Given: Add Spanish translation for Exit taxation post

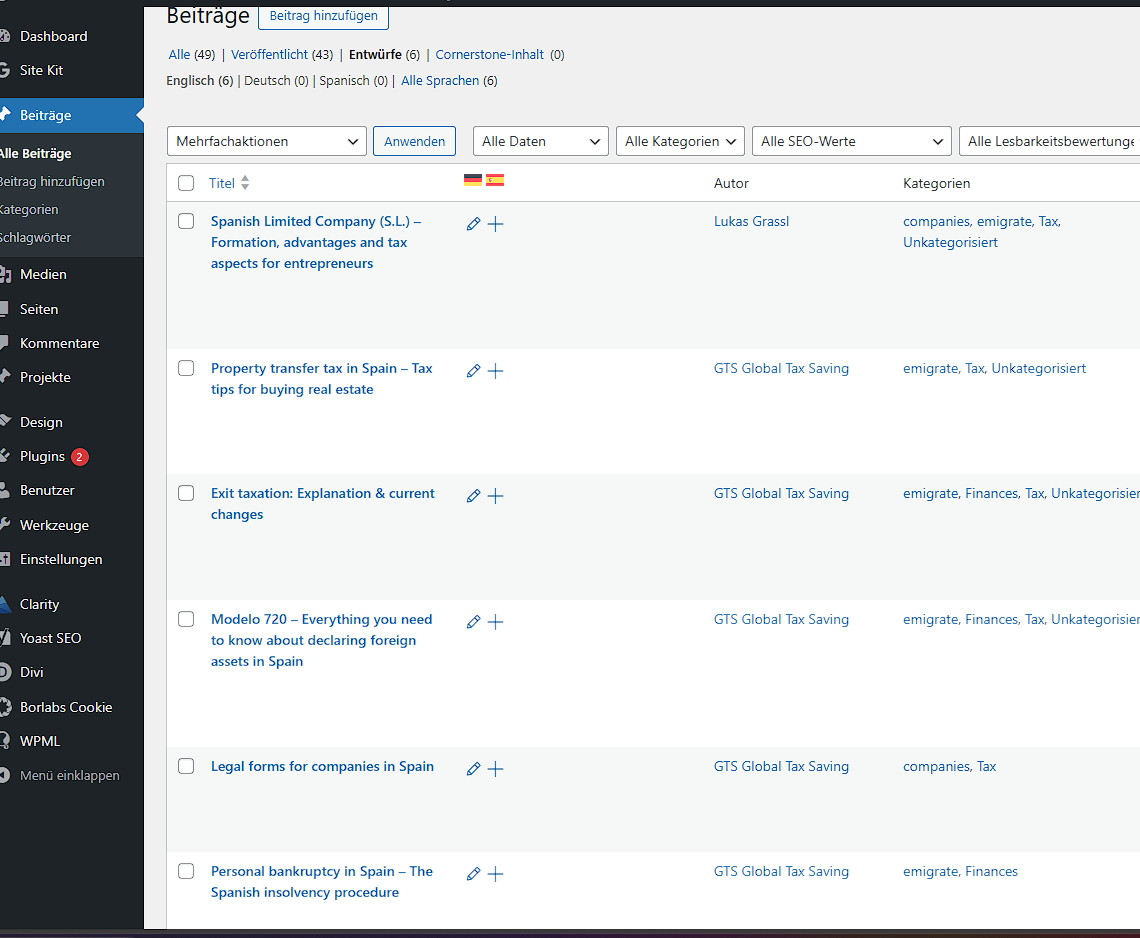Looking at the screenshot, I should click(495, 496).
